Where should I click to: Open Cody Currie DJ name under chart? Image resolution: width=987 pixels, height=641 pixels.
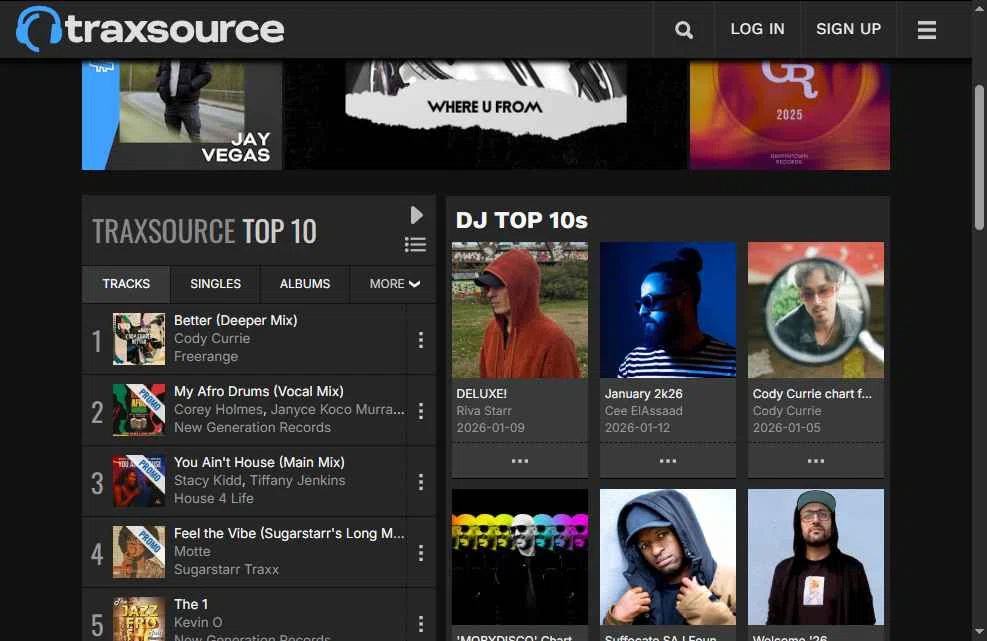[787, 411]
